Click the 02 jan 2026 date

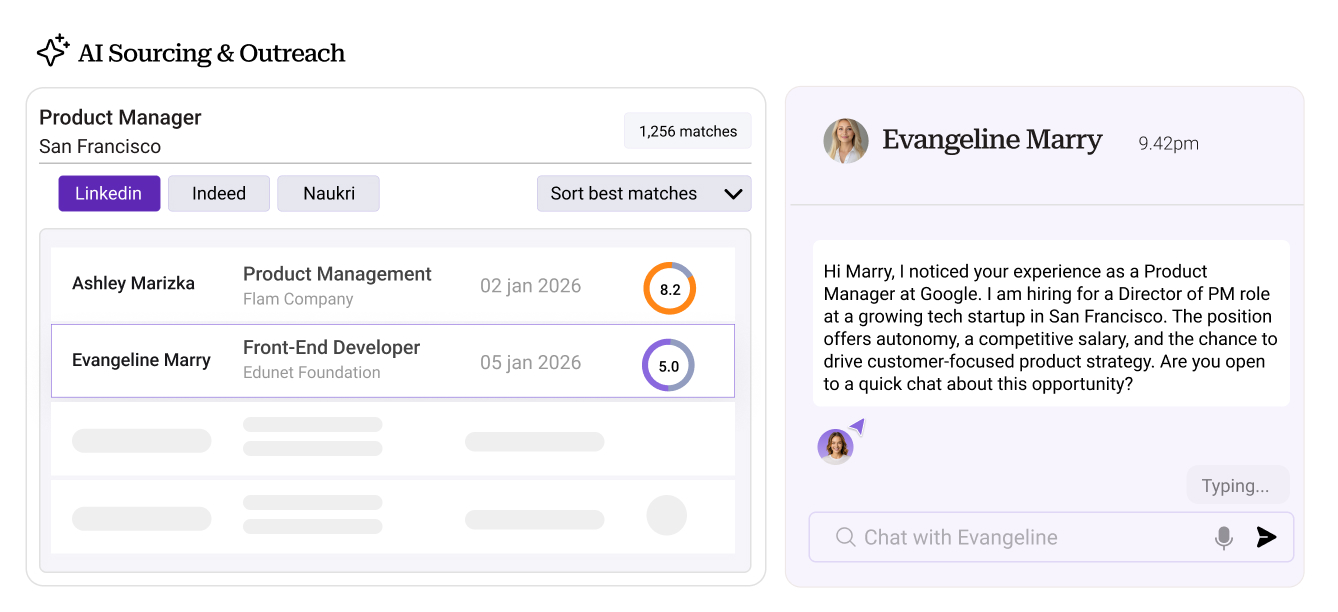530,286
